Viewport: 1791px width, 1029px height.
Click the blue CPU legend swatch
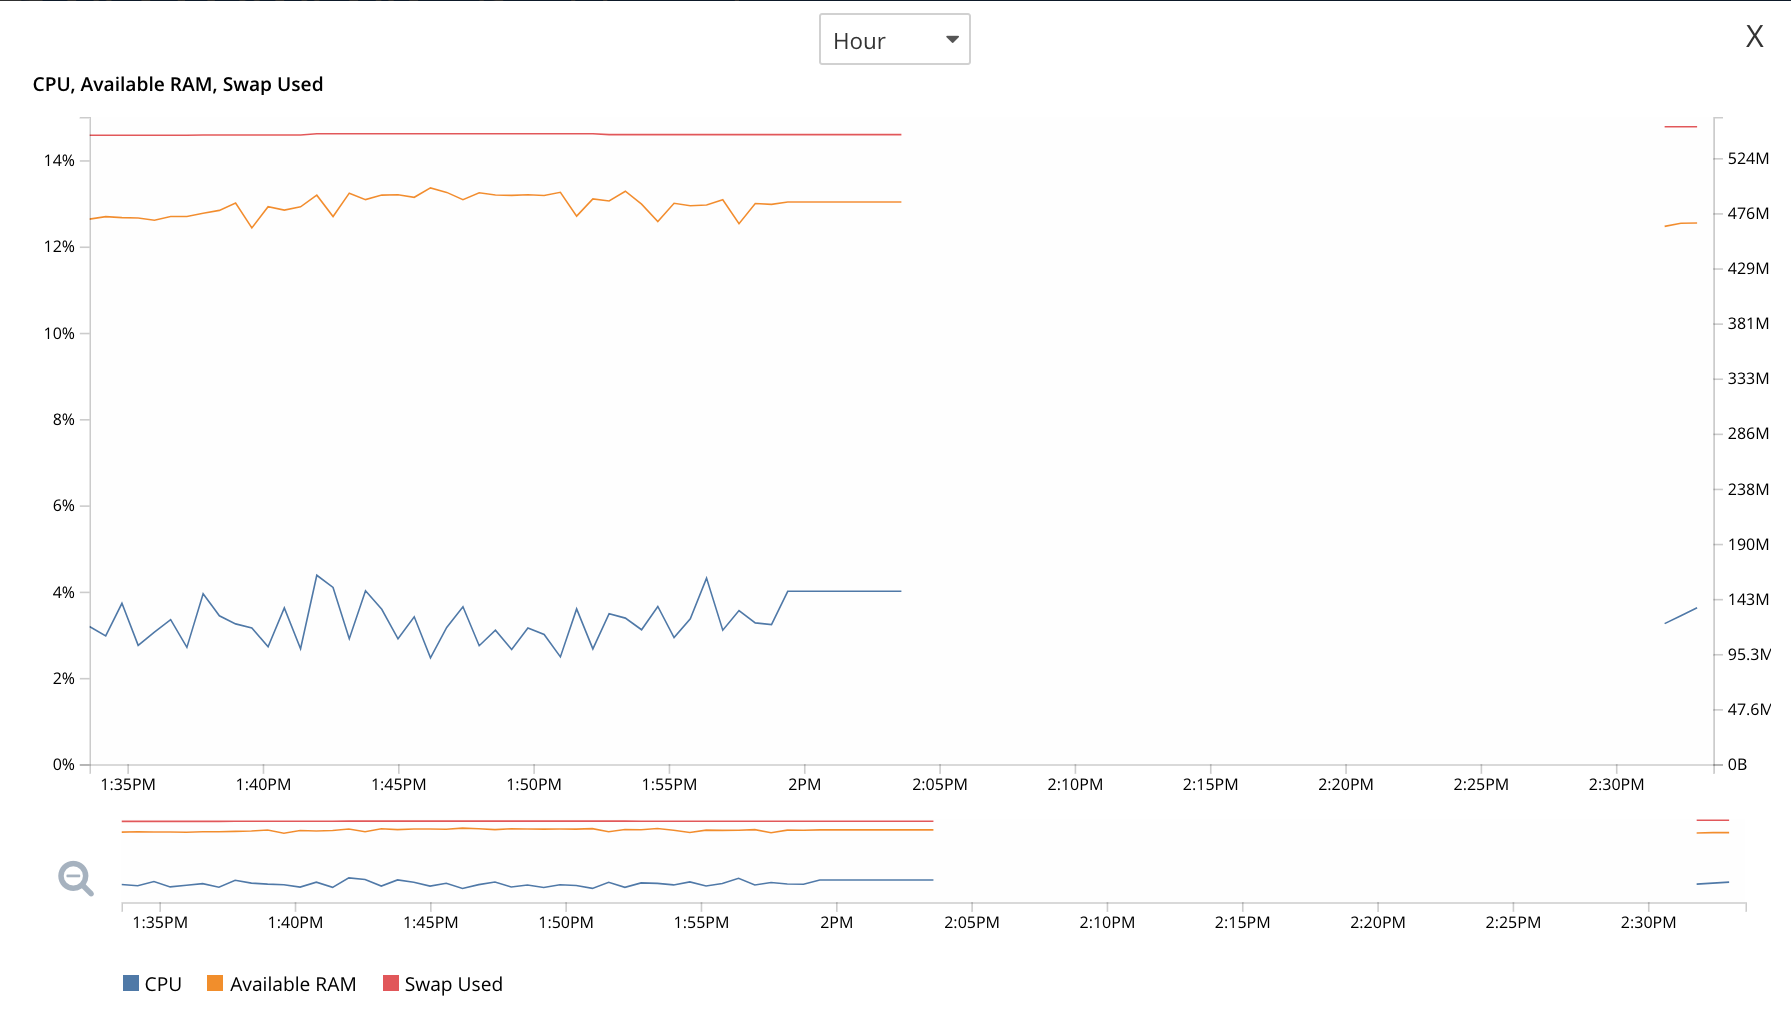(x=131, y=983)
